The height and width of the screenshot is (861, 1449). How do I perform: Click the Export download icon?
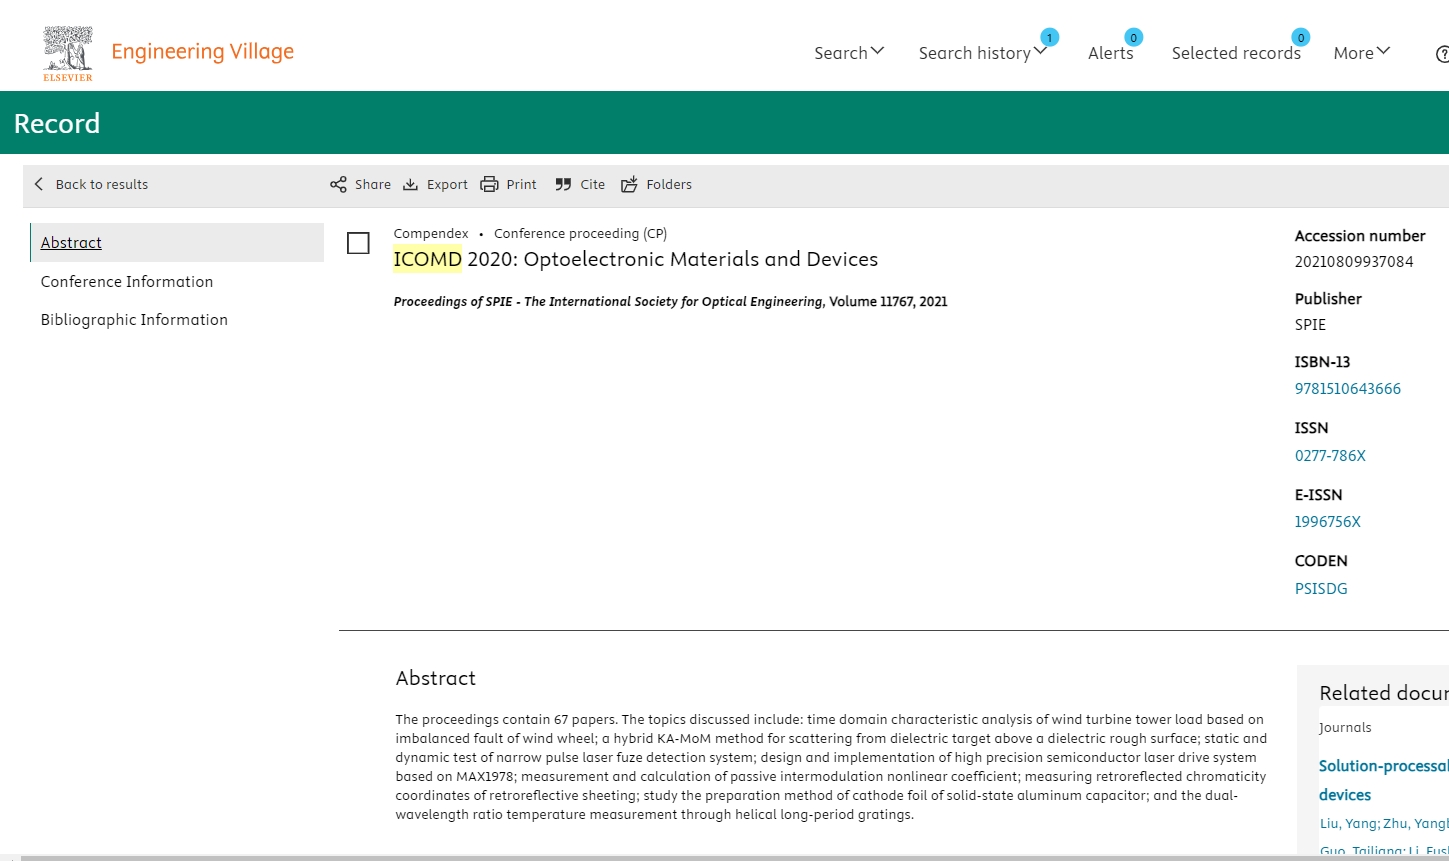(x=410, y=184)
